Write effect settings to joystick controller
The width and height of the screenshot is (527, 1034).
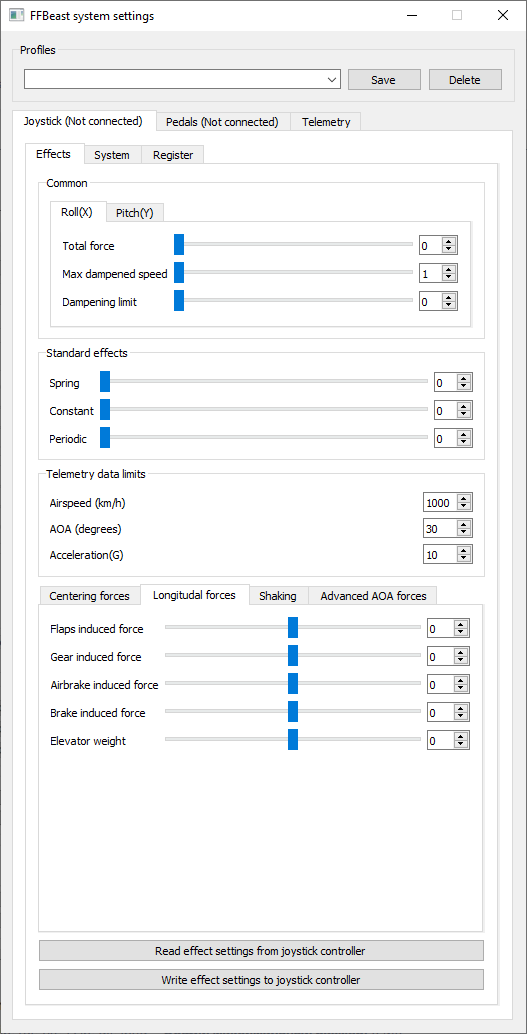click(261, 979)
